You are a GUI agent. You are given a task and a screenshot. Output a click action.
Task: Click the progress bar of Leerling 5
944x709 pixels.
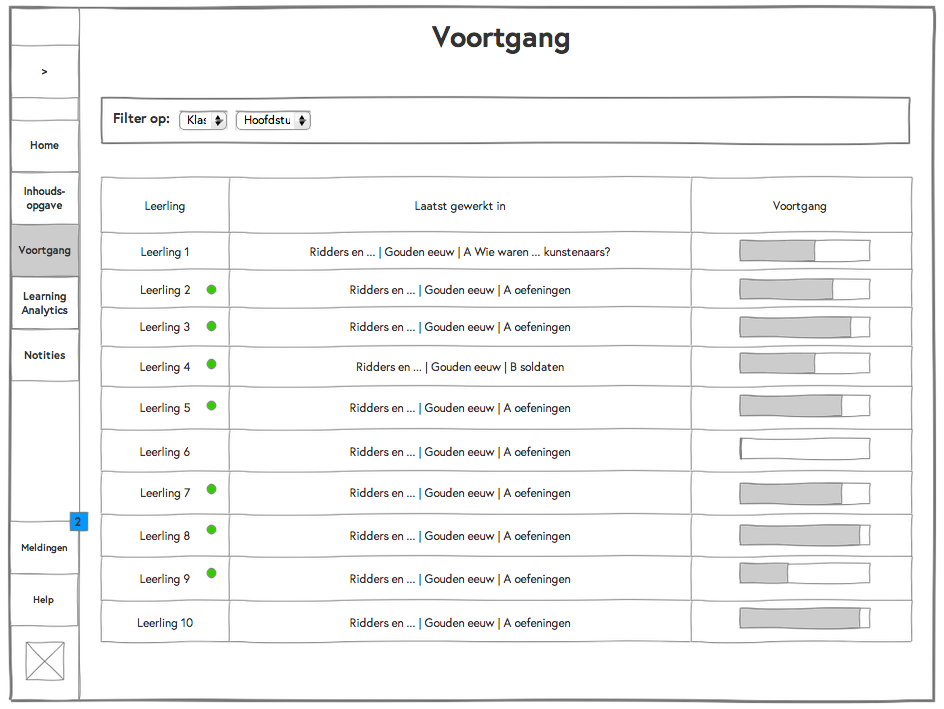tap(805, 406)
